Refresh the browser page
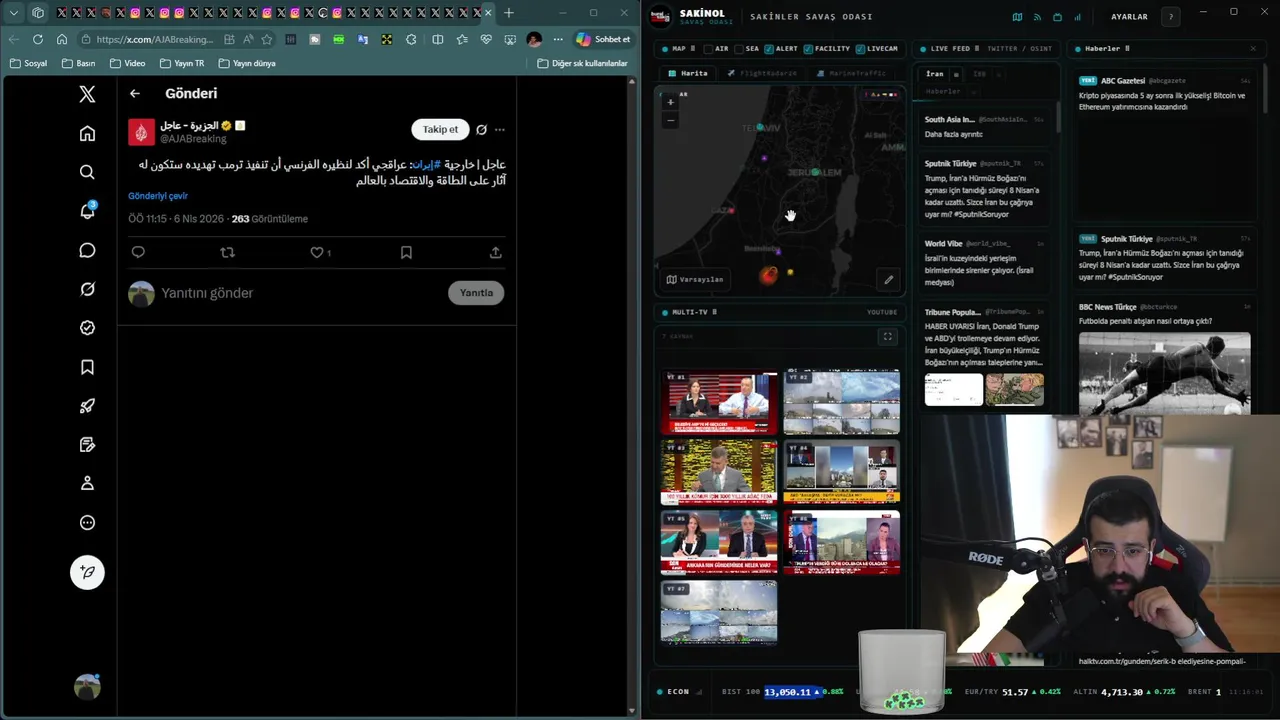Screen dimensions: 1280x720 click(38, 39)
